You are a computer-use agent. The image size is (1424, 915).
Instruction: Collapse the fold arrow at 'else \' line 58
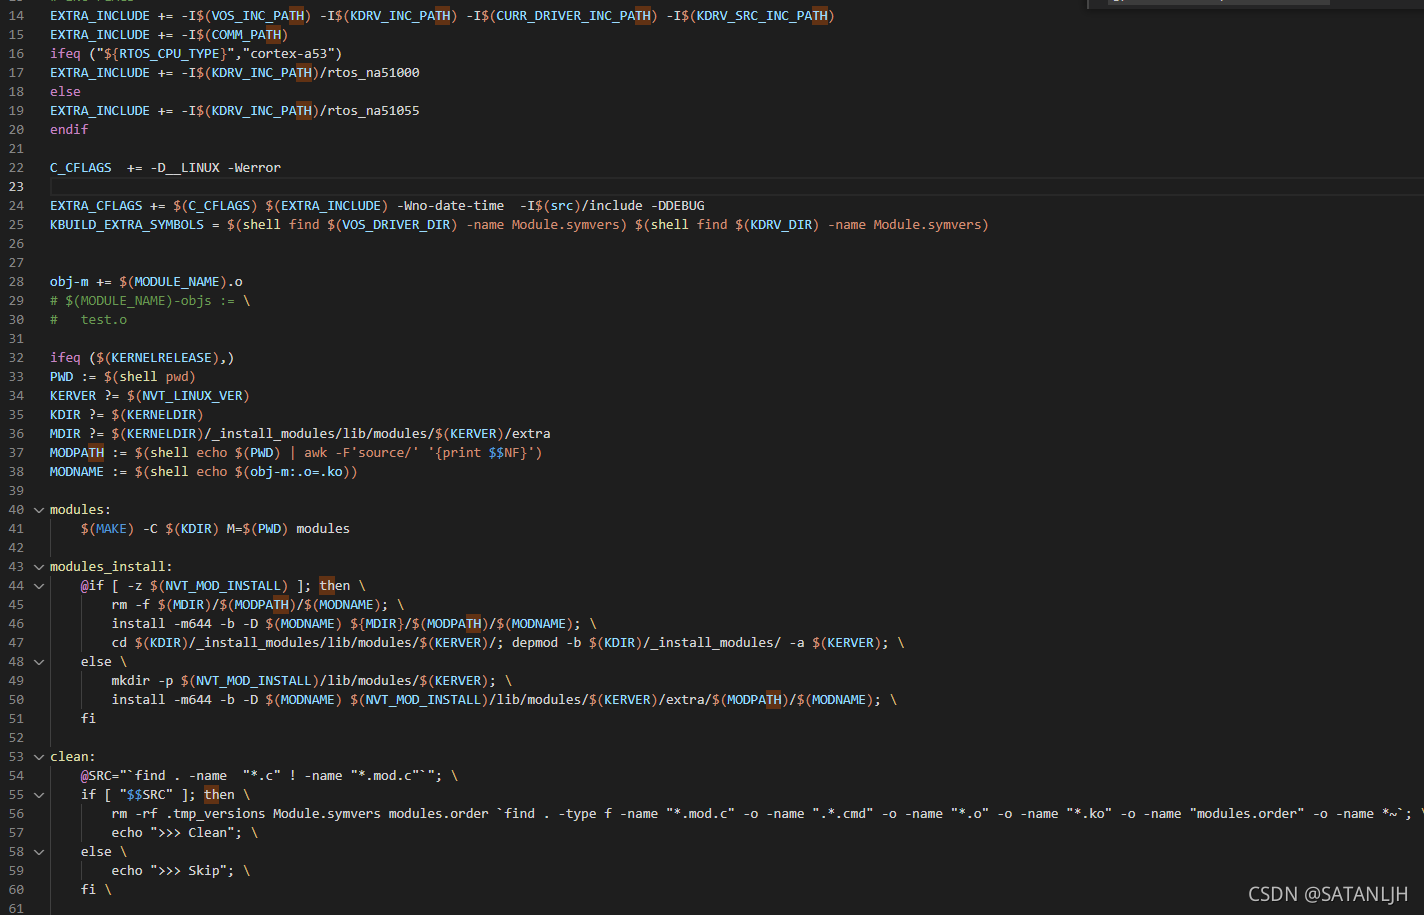(x=39, y=852)
